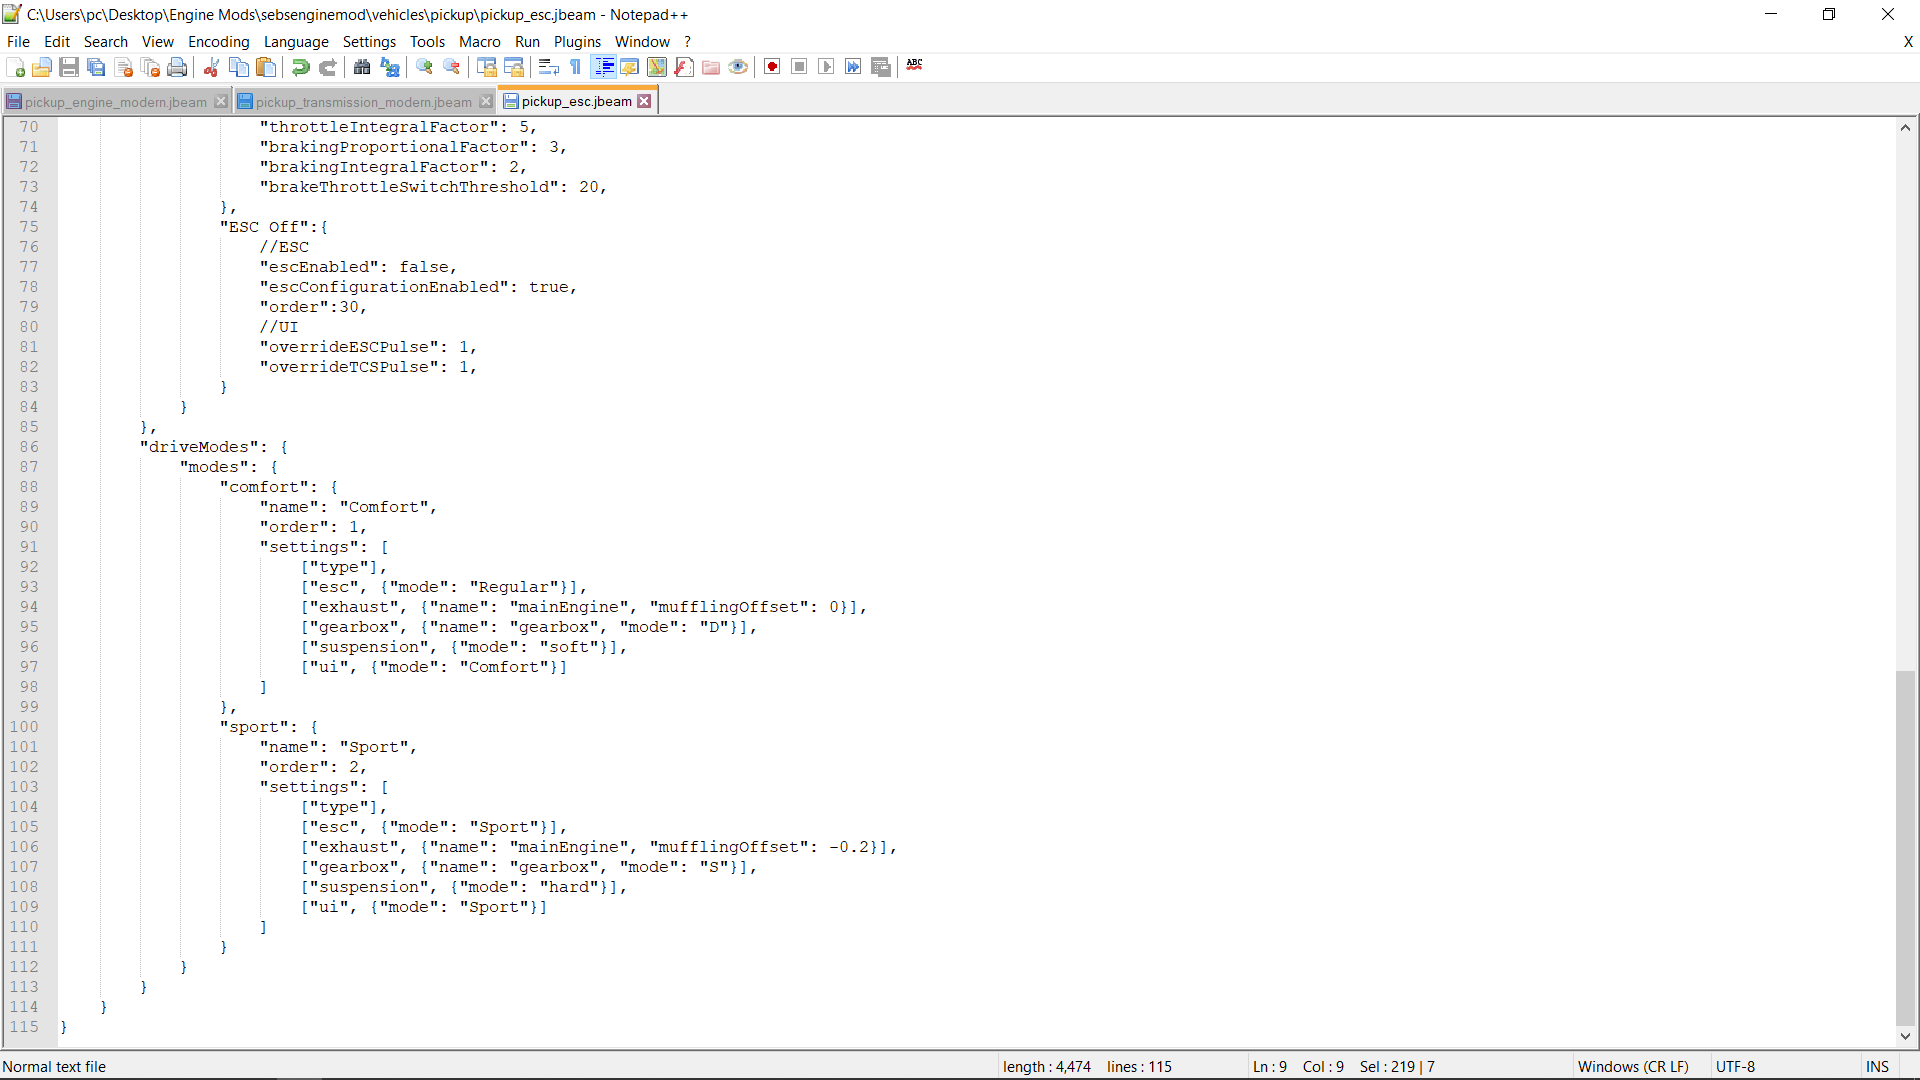
Task: Click the Save file toolbar icon
Action: (69, 67)
